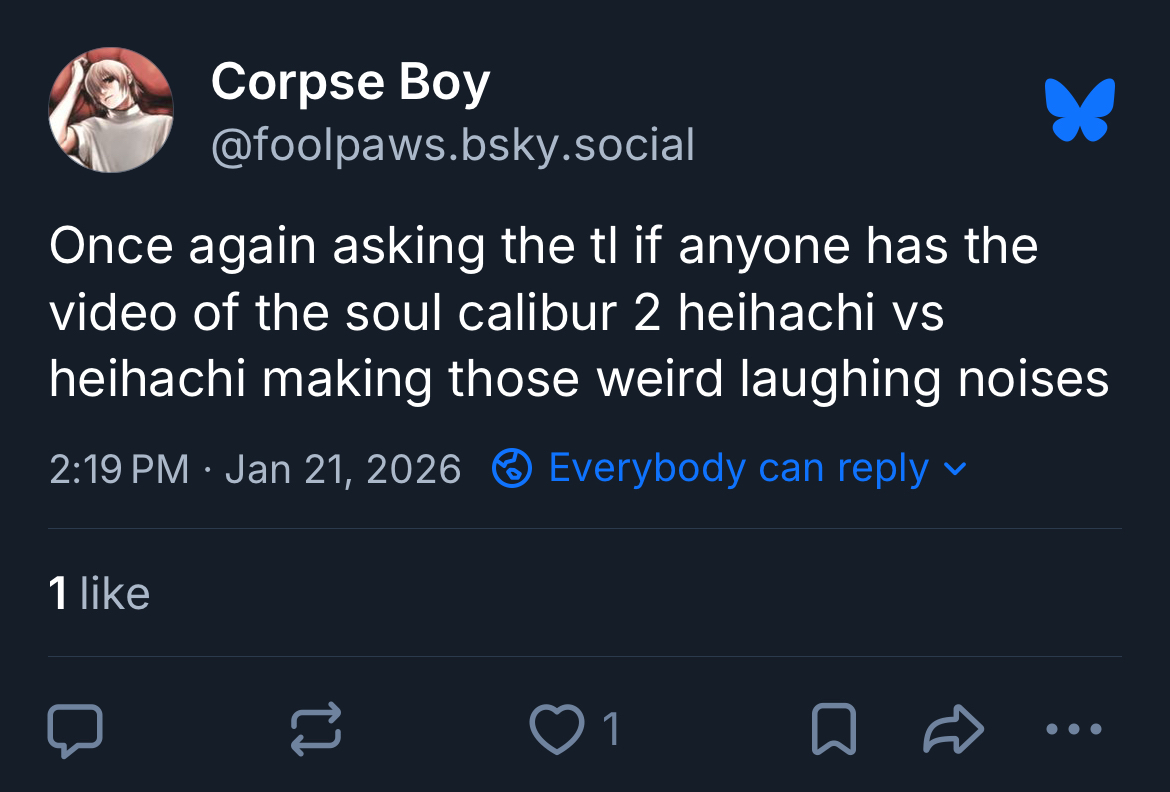The height and width of the screenshot is (792, 1170).
Task: View who liked via "1 like"
Action: click(99, 593)
